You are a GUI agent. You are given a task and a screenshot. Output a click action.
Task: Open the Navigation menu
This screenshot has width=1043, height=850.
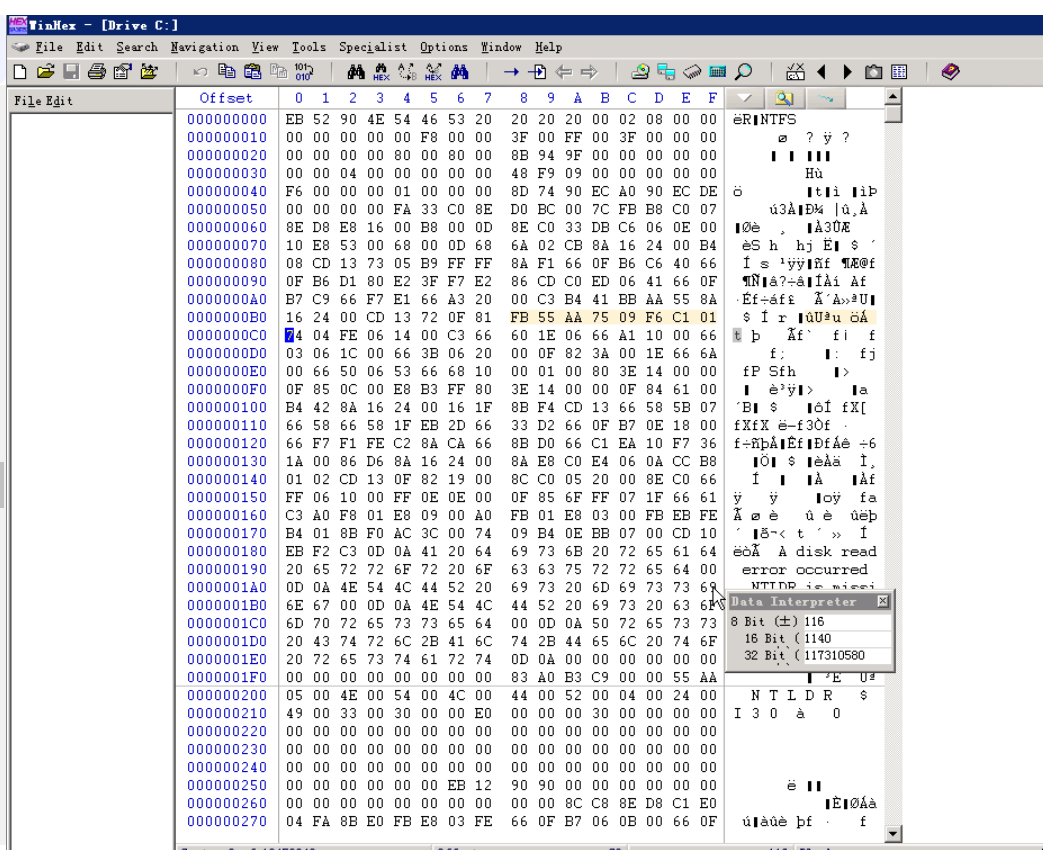(x=205, y=47)
